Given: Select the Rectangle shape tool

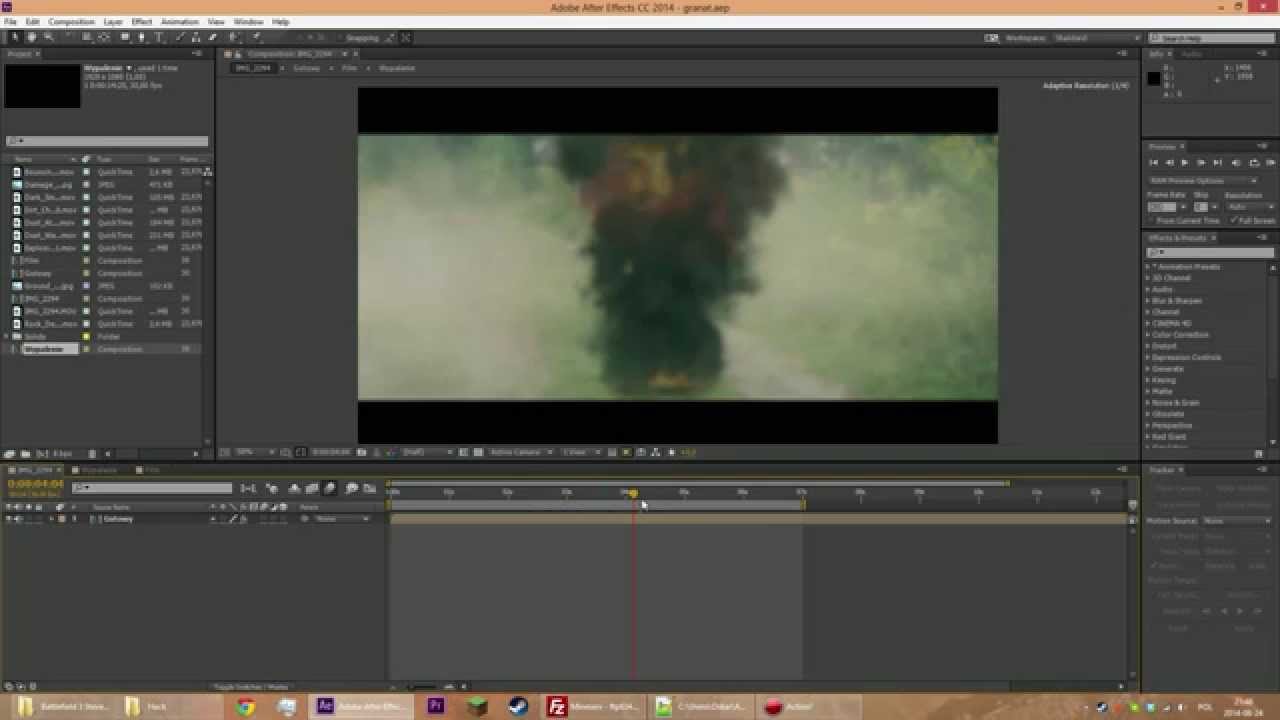Looking at the screenshot, I should point(125,37).
